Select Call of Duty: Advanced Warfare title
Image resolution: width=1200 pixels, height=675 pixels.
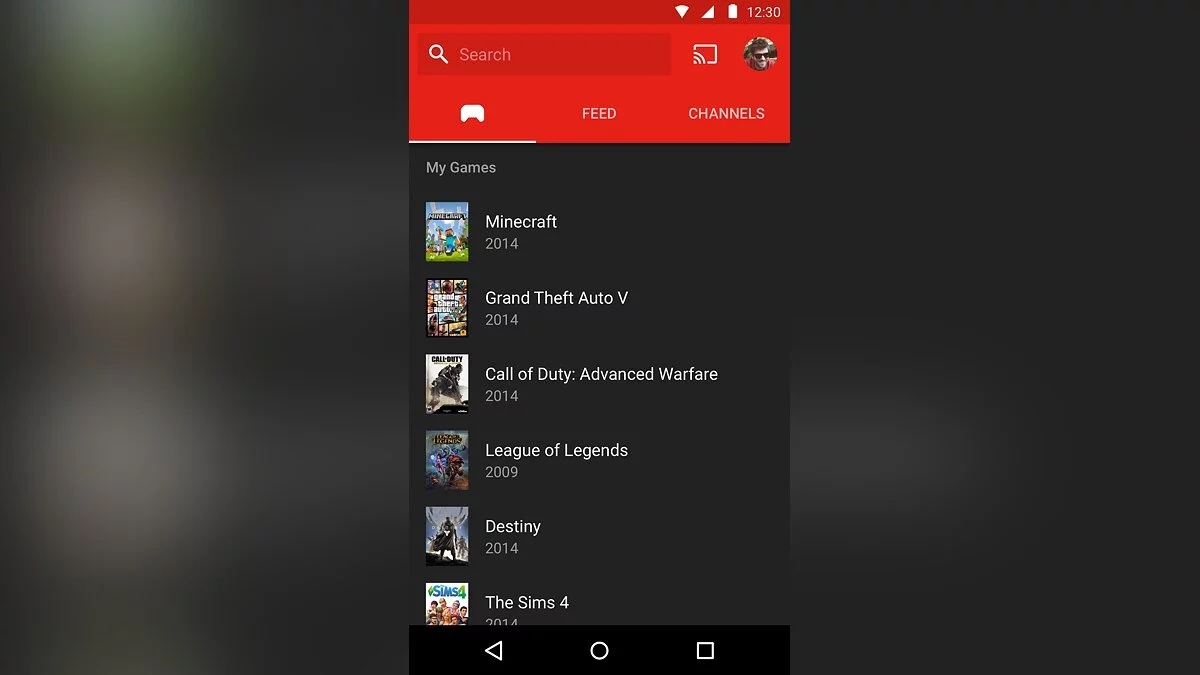601,374
